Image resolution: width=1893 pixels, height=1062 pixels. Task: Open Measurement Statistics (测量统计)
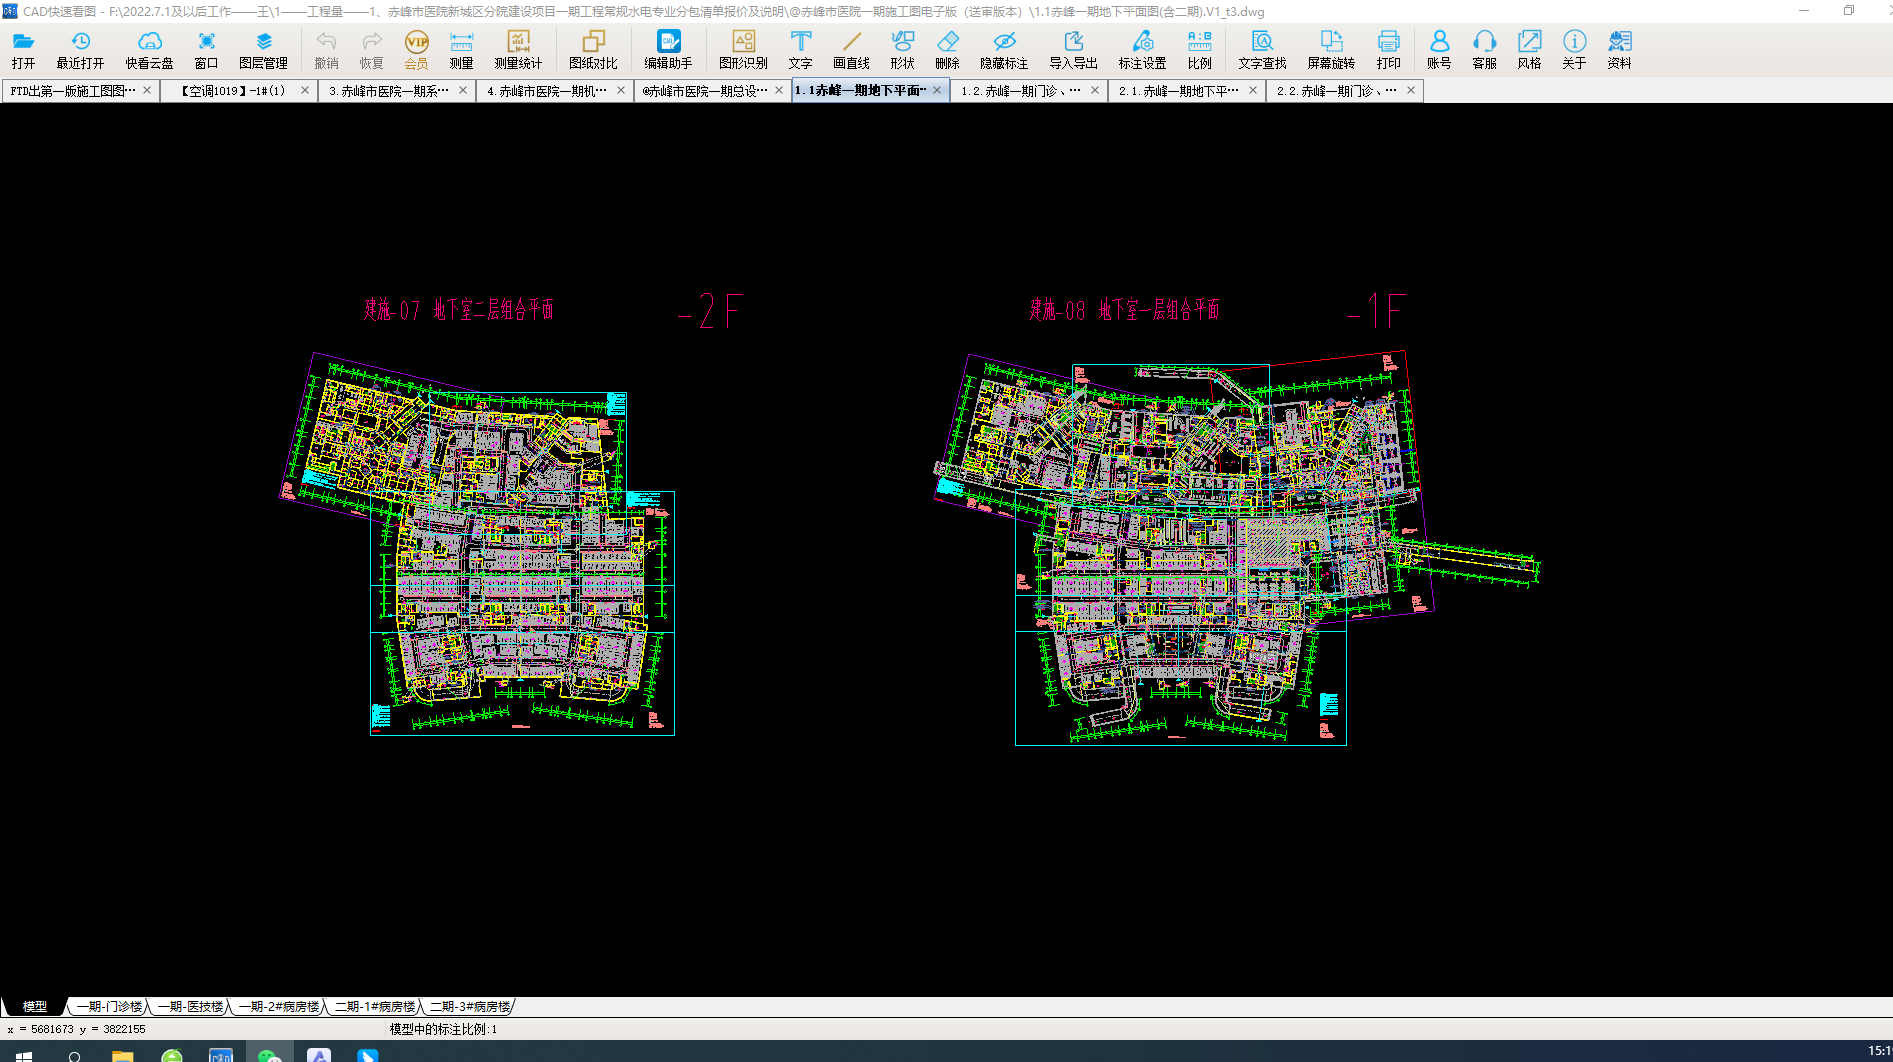518,50
